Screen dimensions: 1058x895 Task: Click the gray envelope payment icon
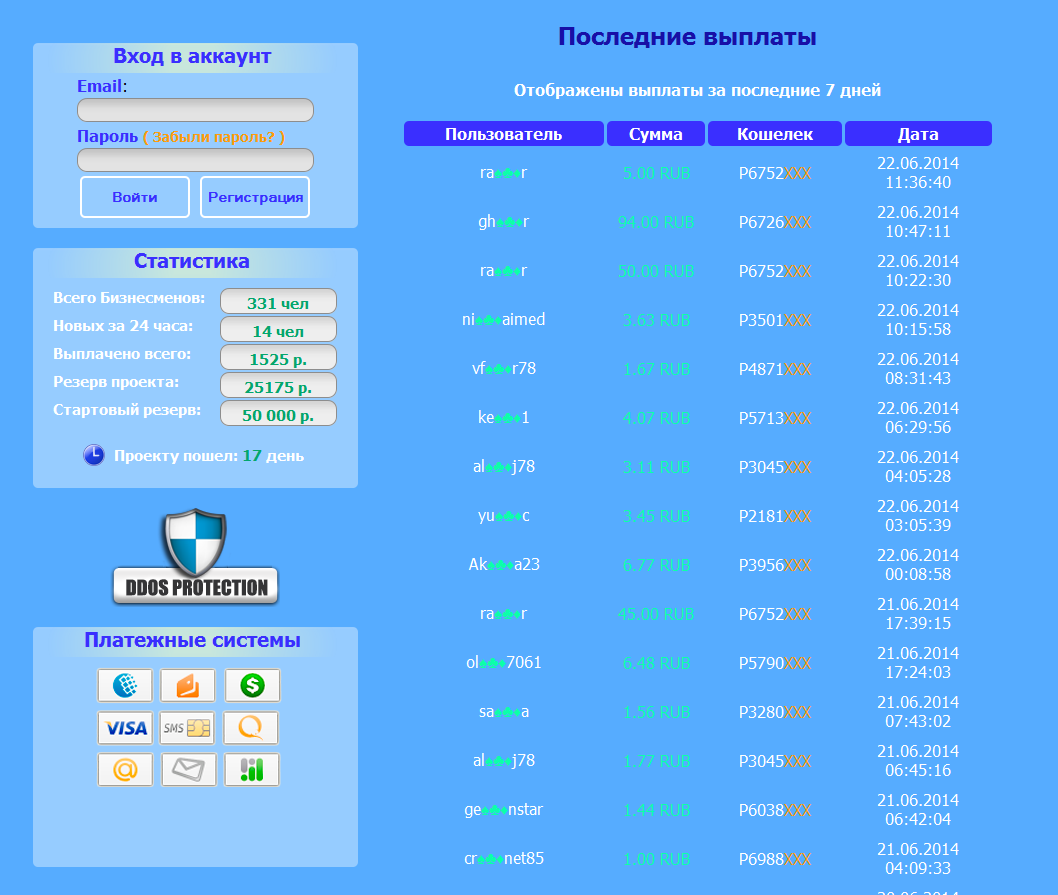point(189,769)
